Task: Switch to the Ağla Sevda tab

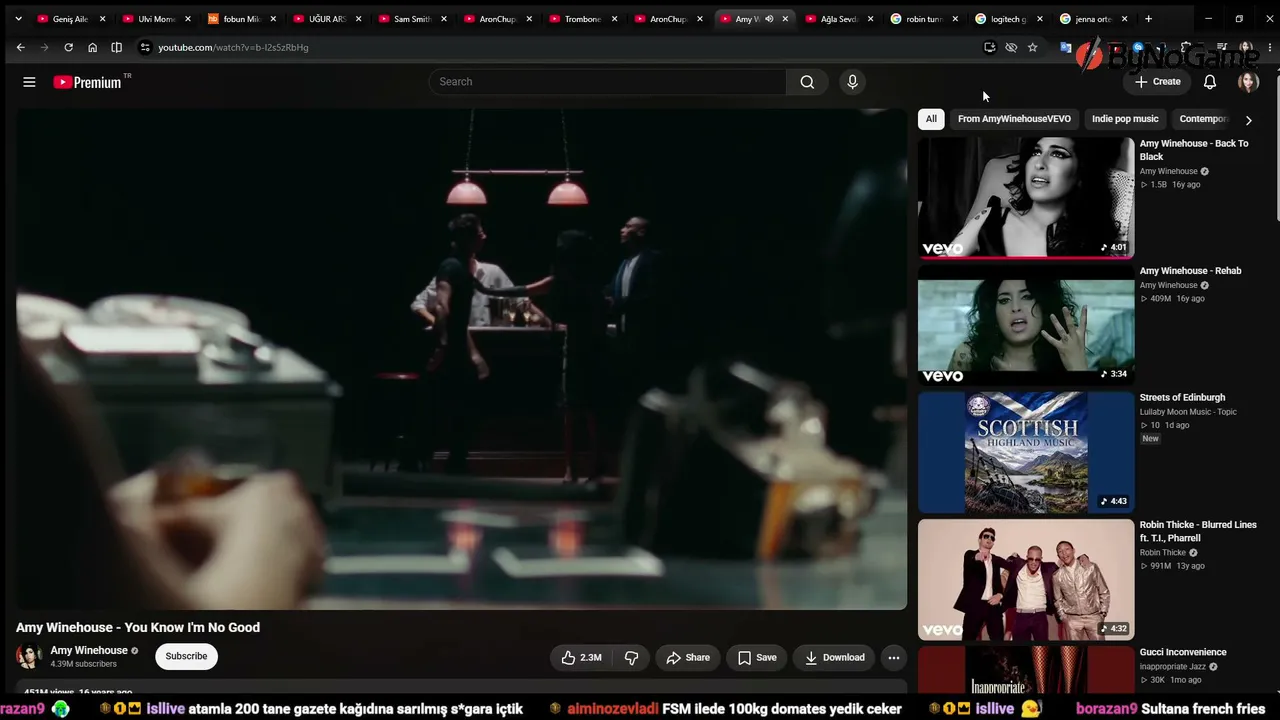Action: 838,19
